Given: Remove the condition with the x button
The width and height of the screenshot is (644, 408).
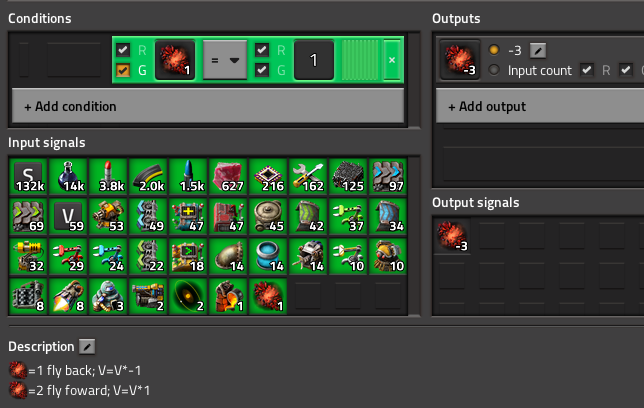Looking at the screenshot, I should point(392,60).
